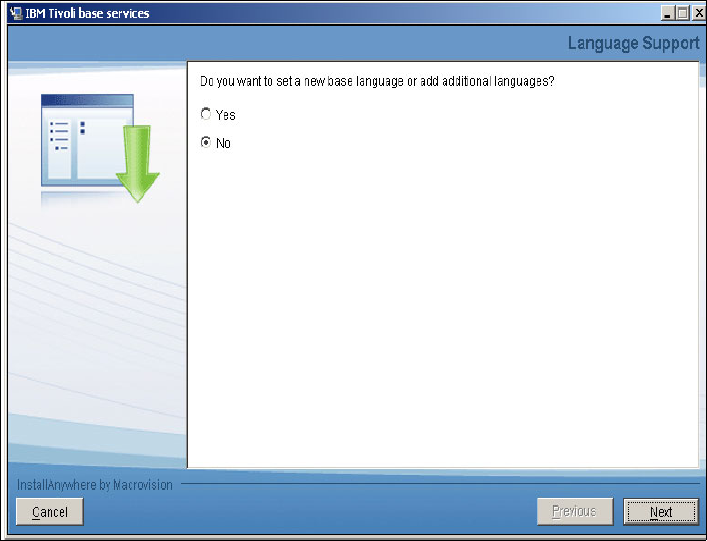Click the InstallAnywhere by Macrovision label

pyautogui.click(x=95, y=485)
